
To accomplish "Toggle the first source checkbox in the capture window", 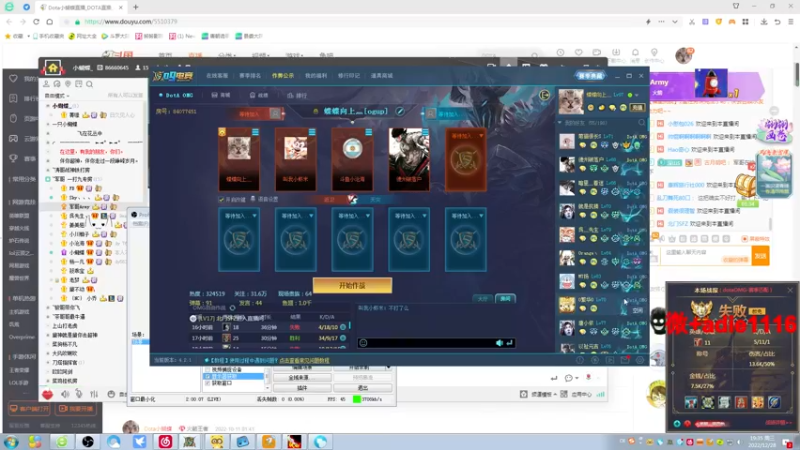I will pyautogui.click(x=208, y=369).
